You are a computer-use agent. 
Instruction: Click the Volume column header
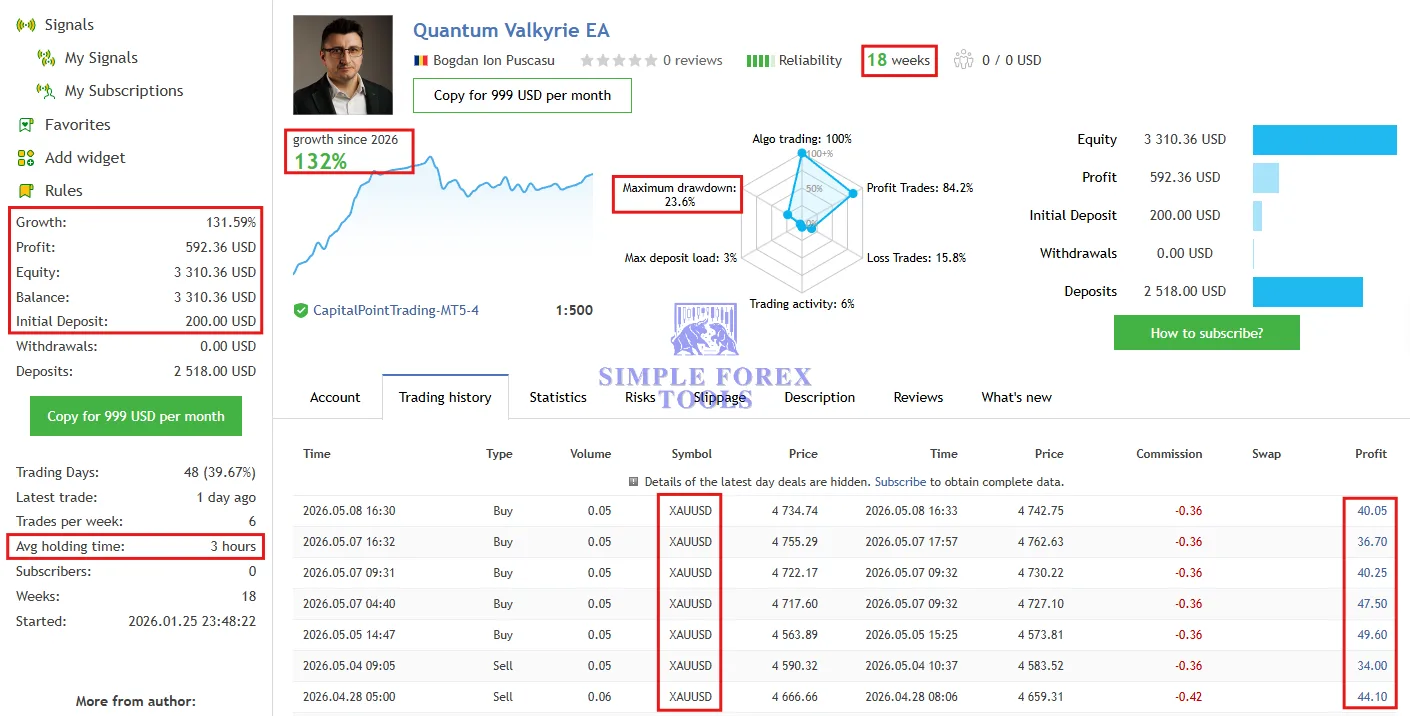[x=590, y=454]
